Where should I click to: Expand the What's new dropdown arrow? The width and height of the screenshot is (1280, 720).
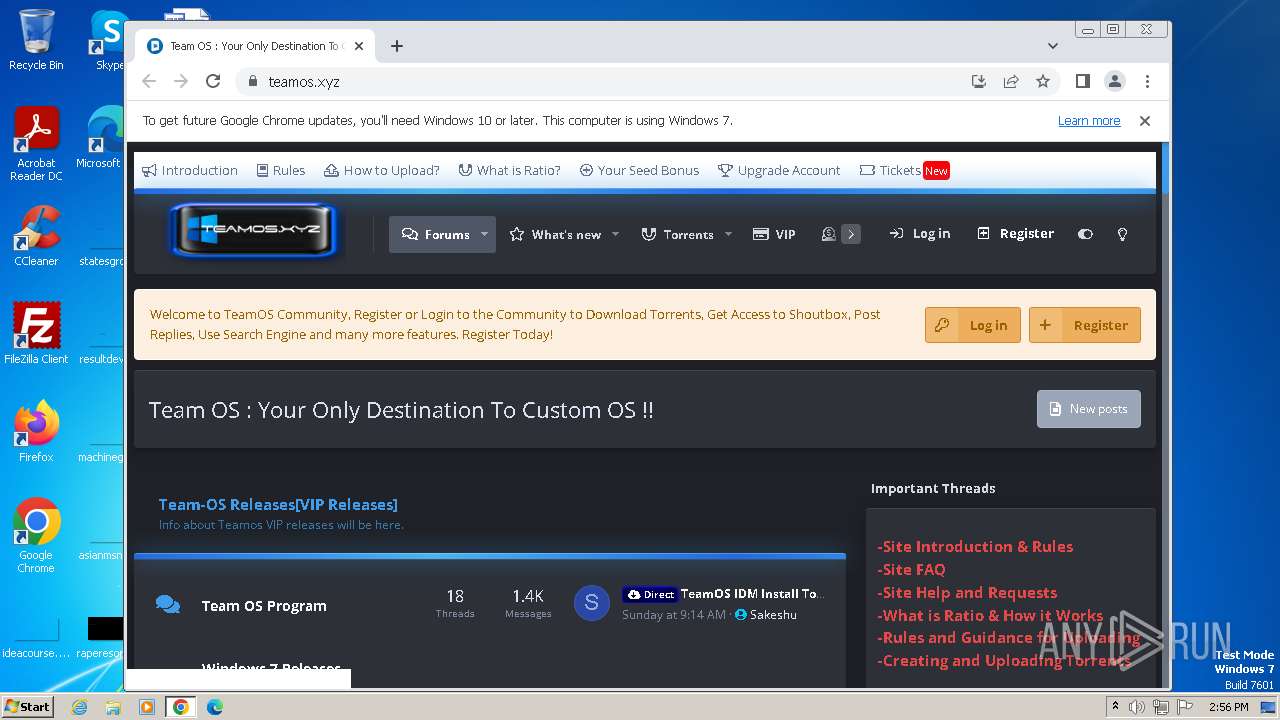[615, 234]
